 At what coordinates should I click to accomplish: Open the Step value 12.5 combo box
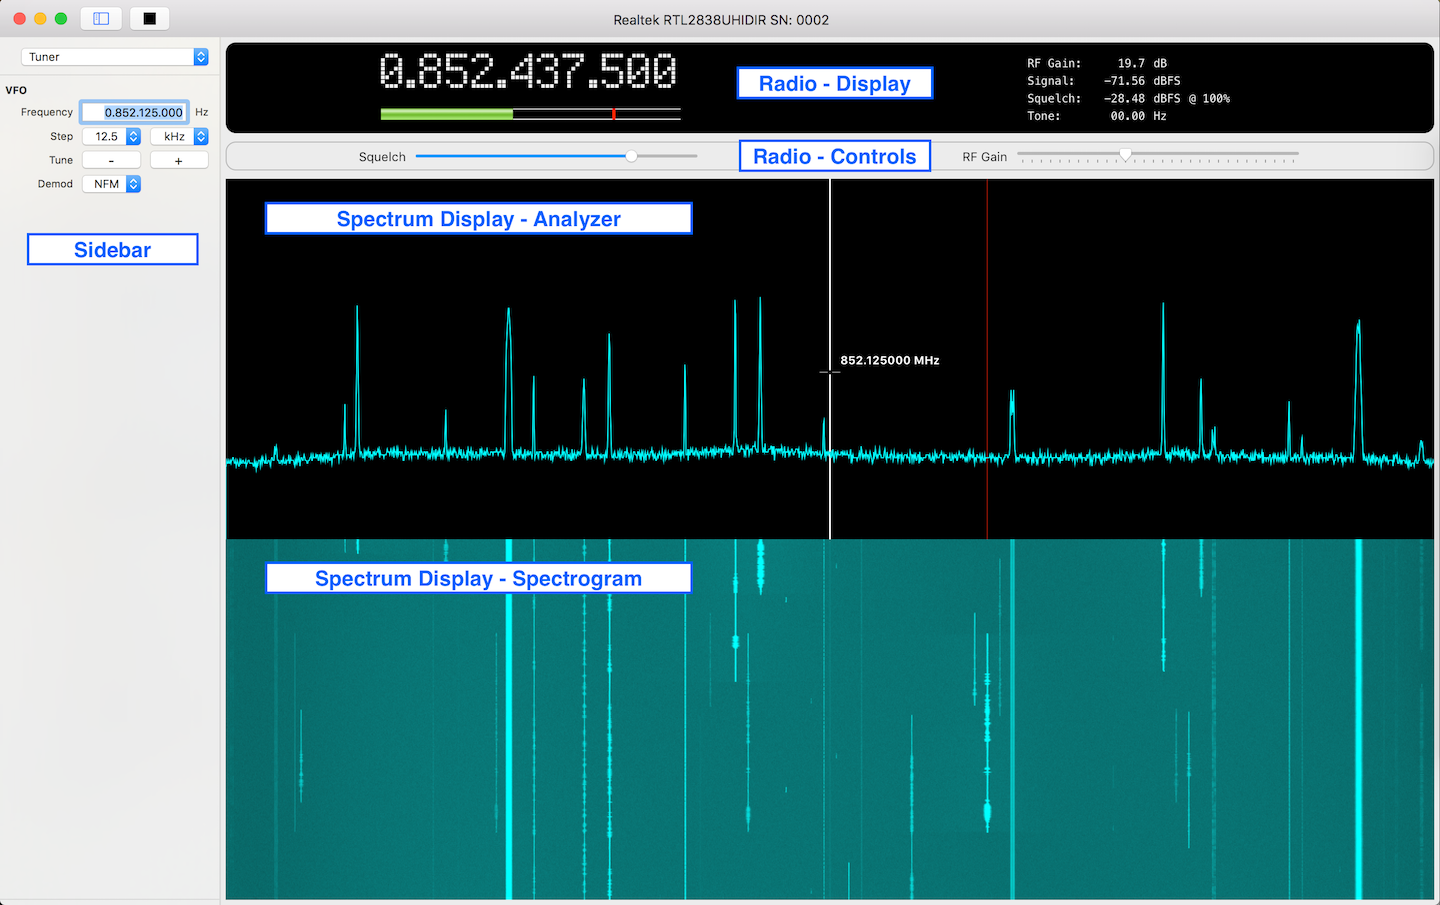pyautogui.click(x=112, y=136)
